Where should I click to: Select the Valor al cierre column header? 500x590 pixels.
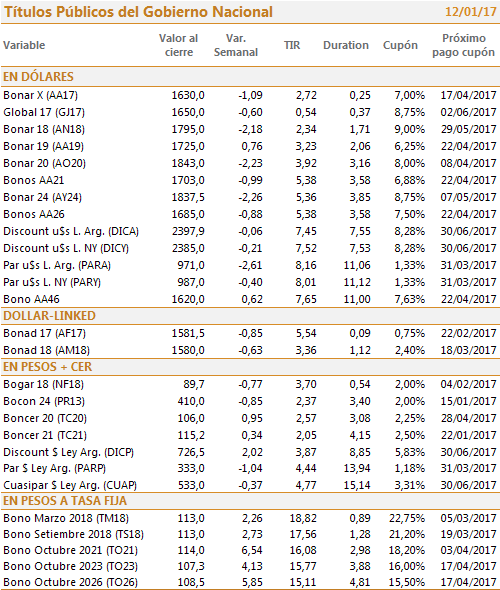(x=178, y=45)
